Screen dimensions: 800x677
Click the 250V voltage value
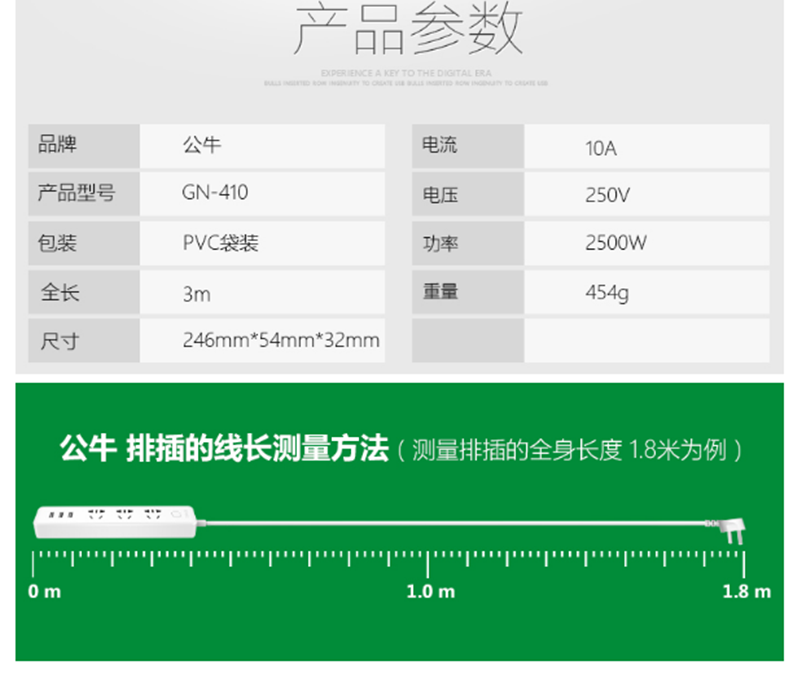[607, 195]
